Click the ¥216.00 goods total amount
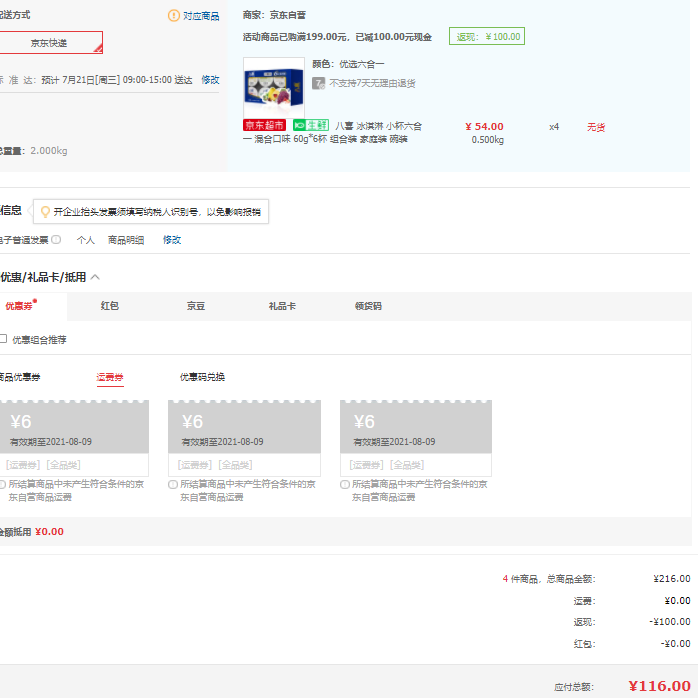 click(x=672, y=578)
